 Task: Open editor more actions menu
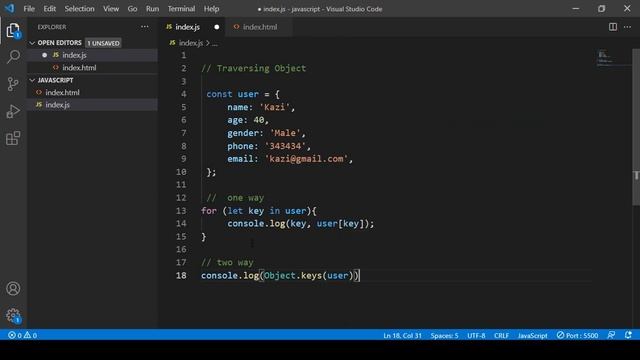click(x=627, y=27)
